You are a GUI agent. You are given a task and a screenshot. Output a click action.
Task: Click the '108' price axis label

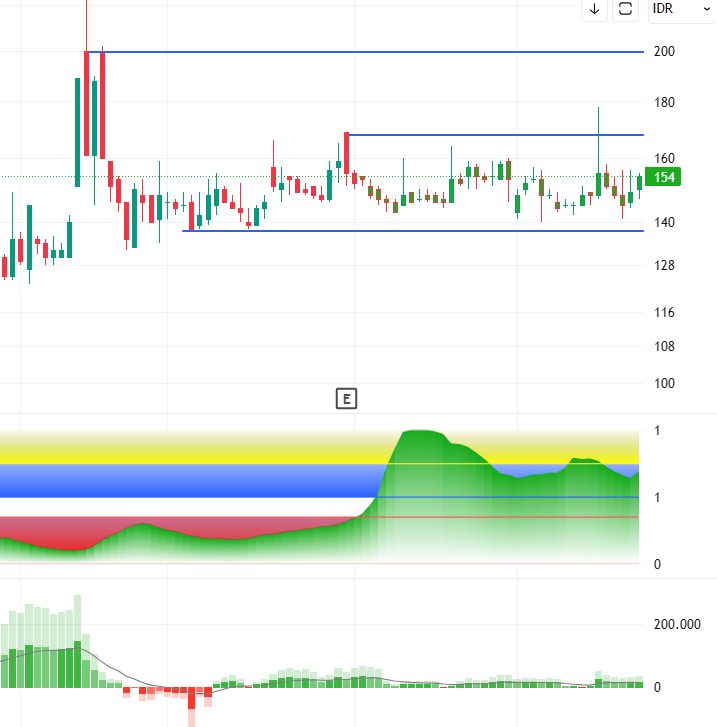coord(664,346)
